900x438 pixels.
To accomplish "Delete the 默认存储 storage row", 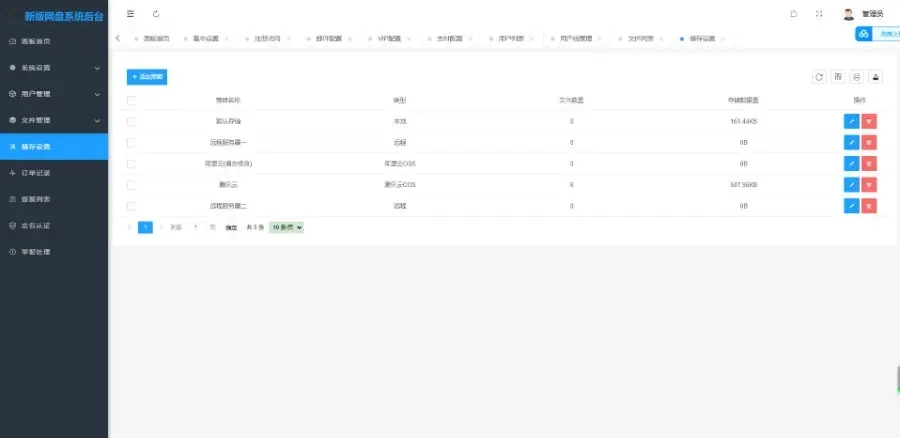I will coord(869,121).
